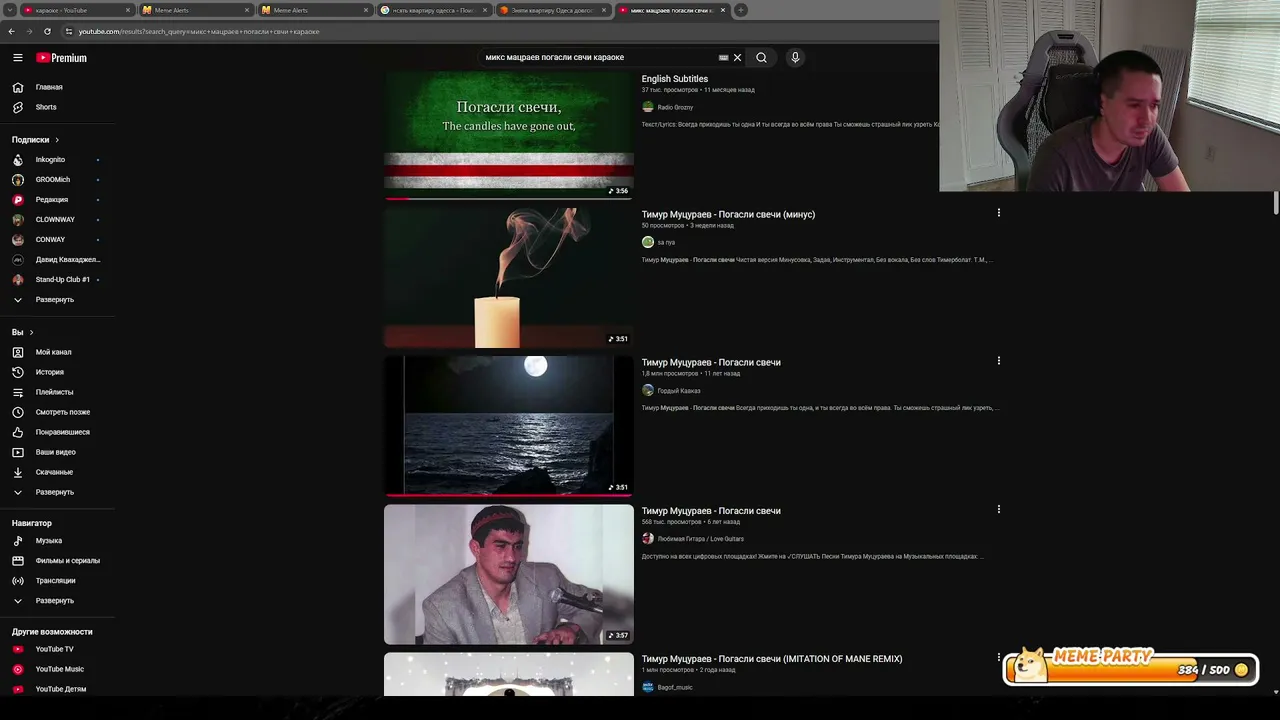
Task: Open Скачанные in the sidebar
Action: (57, 472)
